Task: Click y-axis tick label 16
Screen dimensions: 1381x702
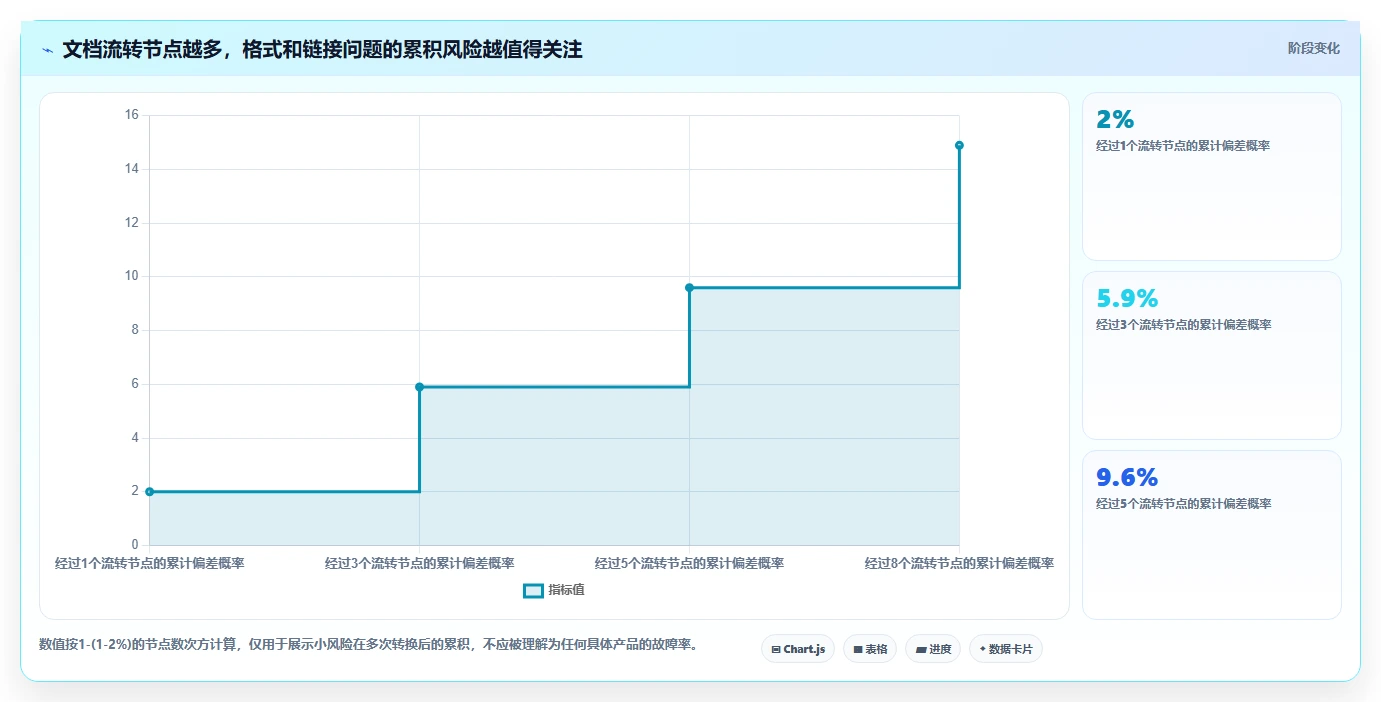Action: pos(131,115)
